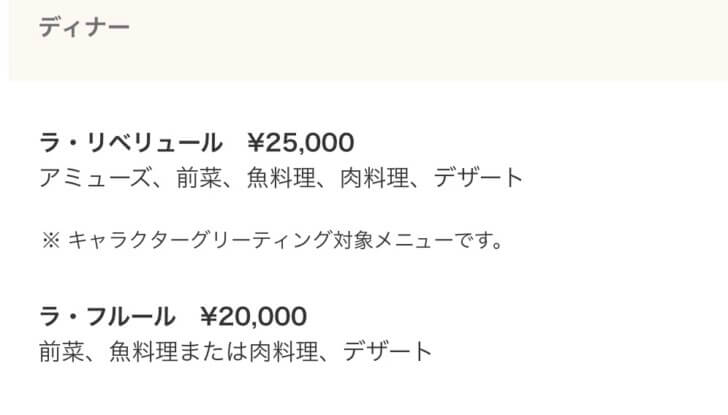Click 肉料理 in the ¥20,000 course description
The image size is (728, 415).
[284, 351]
